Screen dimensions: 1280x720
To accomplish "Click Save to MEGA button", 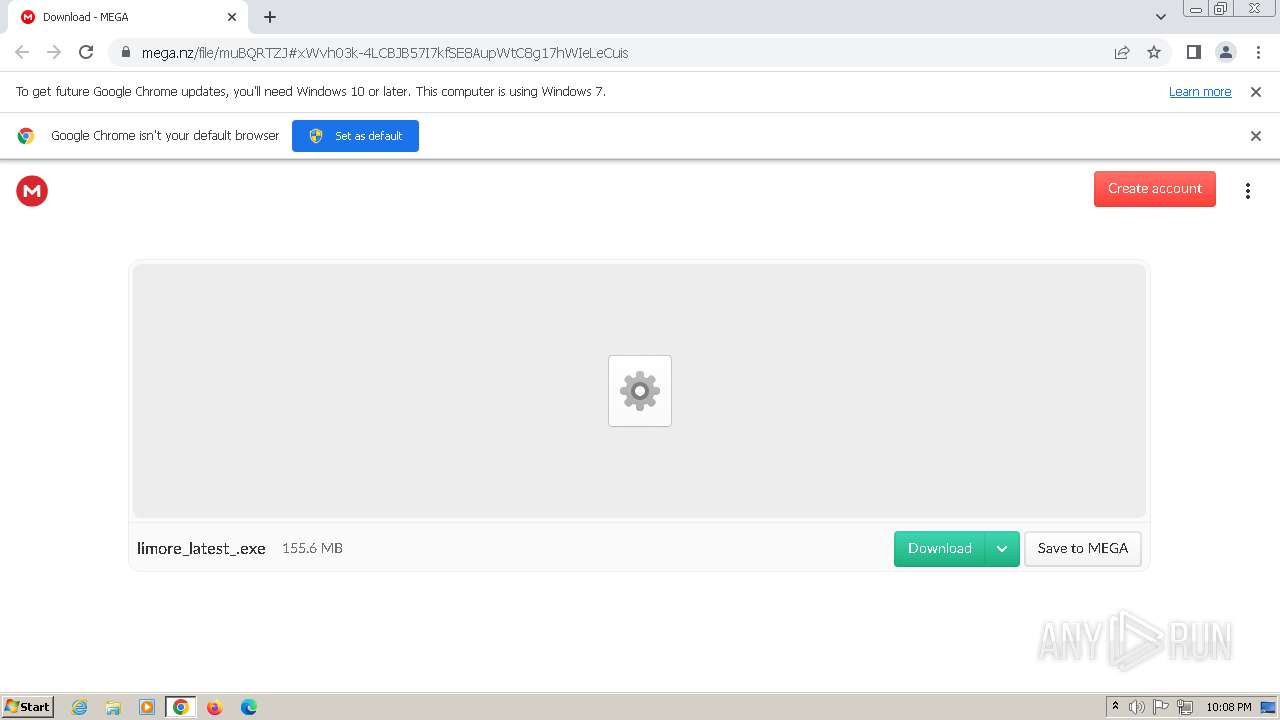I will pos(1083,549).
